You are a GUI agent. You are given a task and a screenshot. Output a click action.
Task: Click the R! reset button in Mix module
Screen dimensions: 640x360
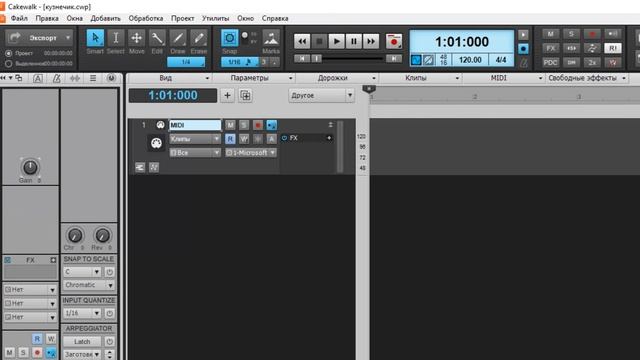[x=613, y=48]
